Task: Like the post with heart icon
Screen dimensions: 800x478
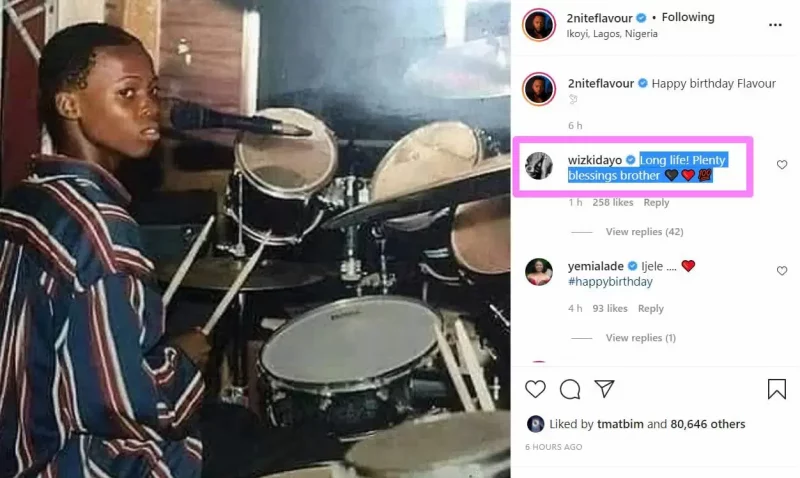Action: click(535, 389)
